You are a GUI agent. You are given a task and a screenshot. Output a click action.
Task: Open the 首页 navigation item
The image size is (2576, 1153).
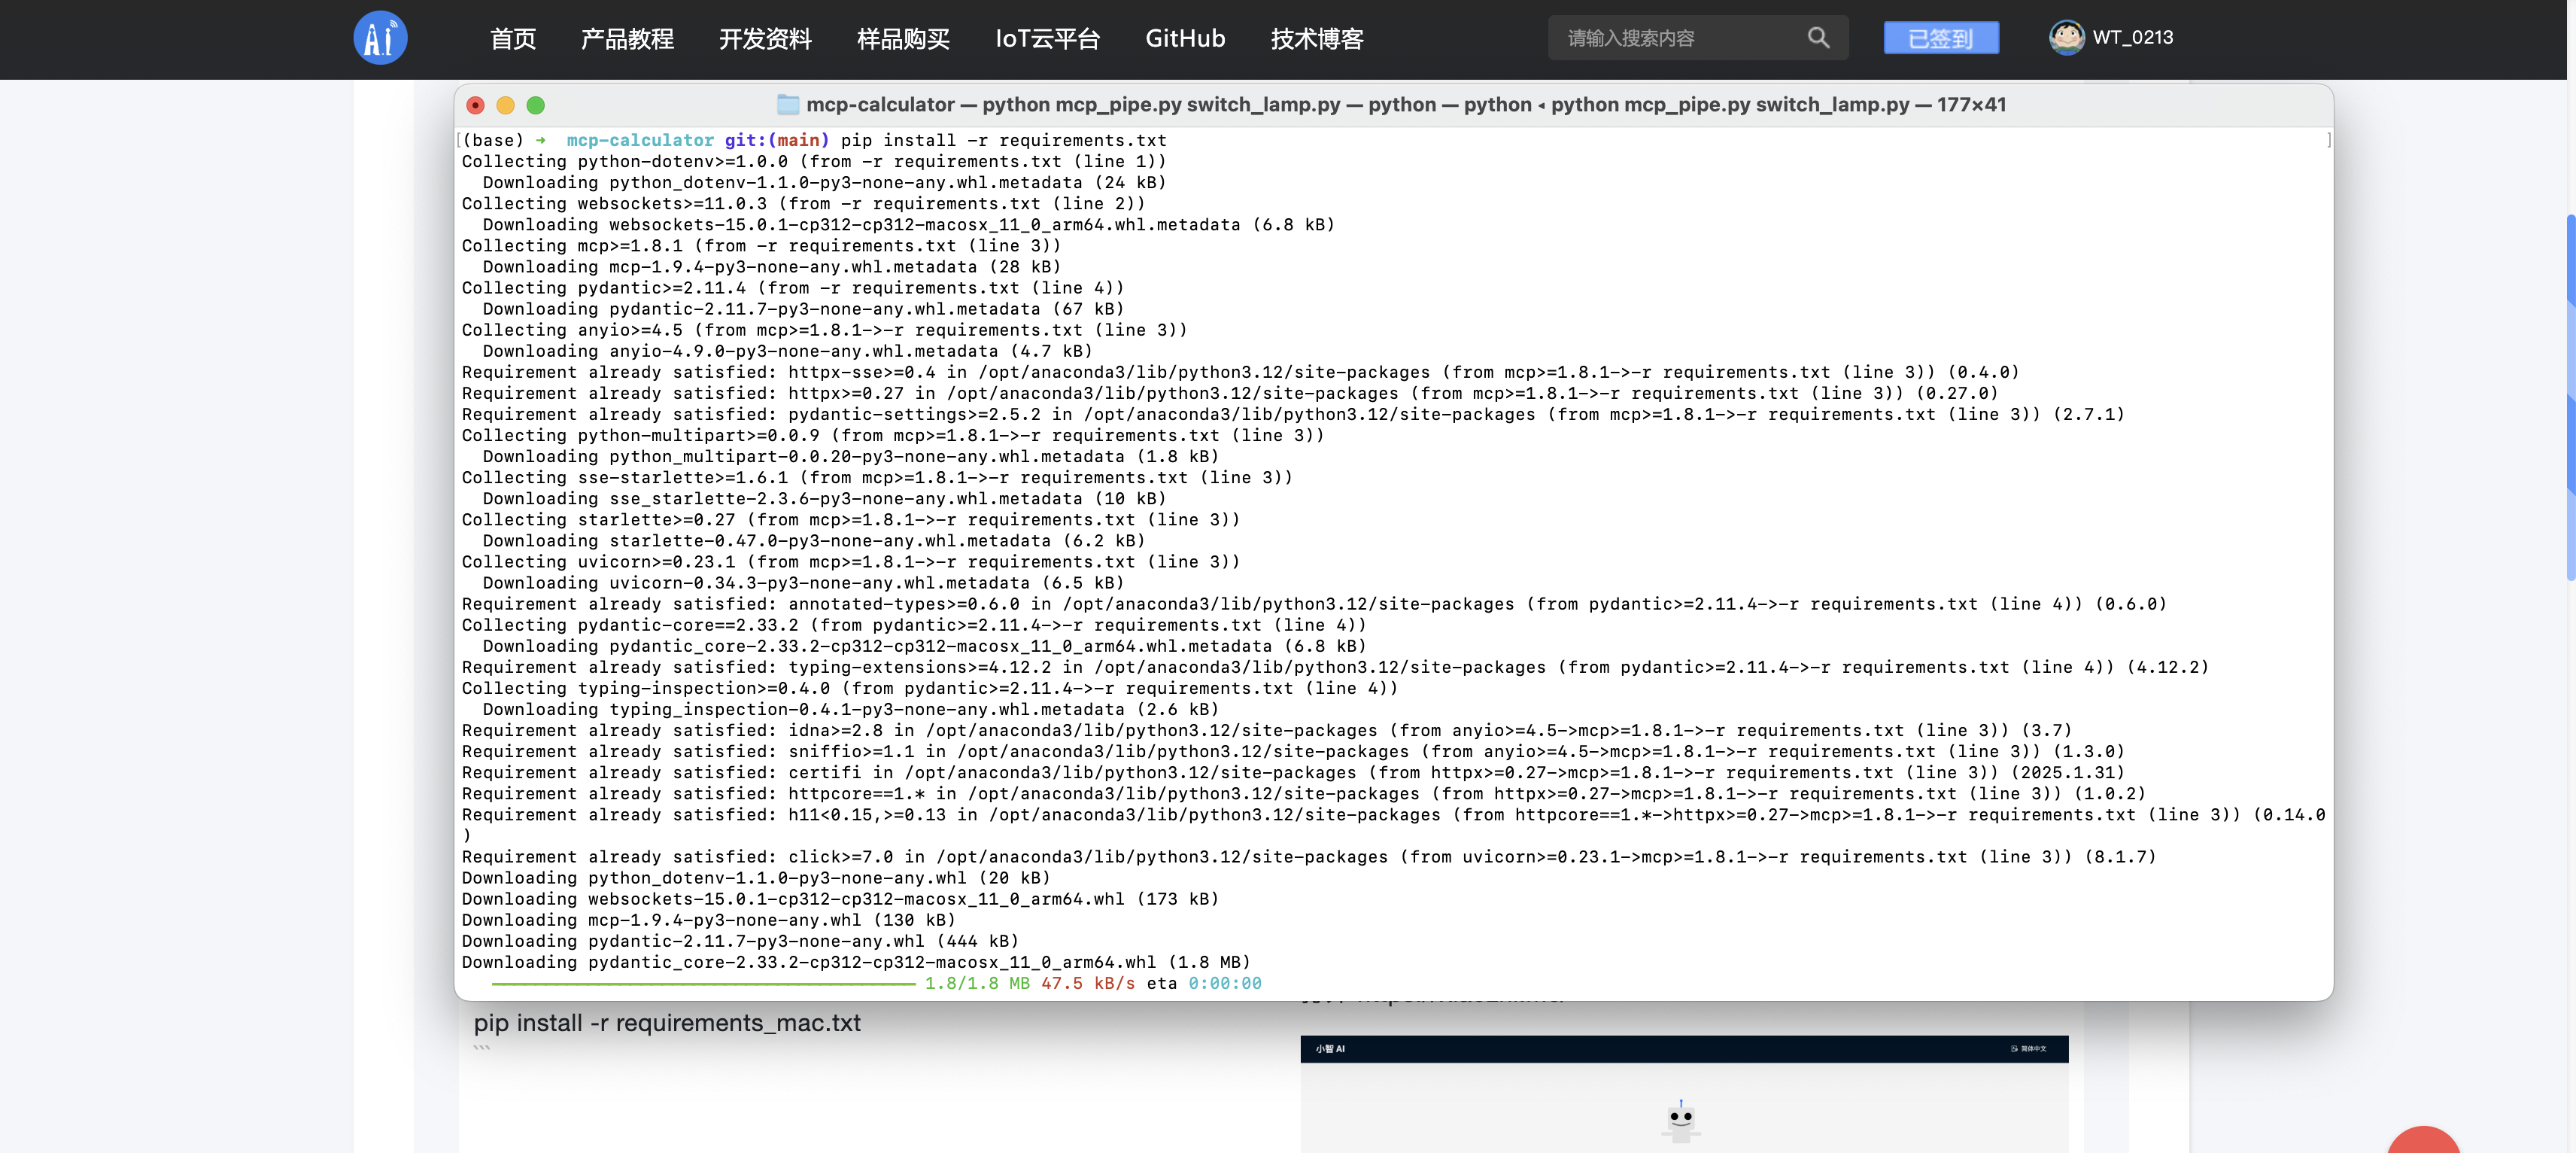pos(513,39)
